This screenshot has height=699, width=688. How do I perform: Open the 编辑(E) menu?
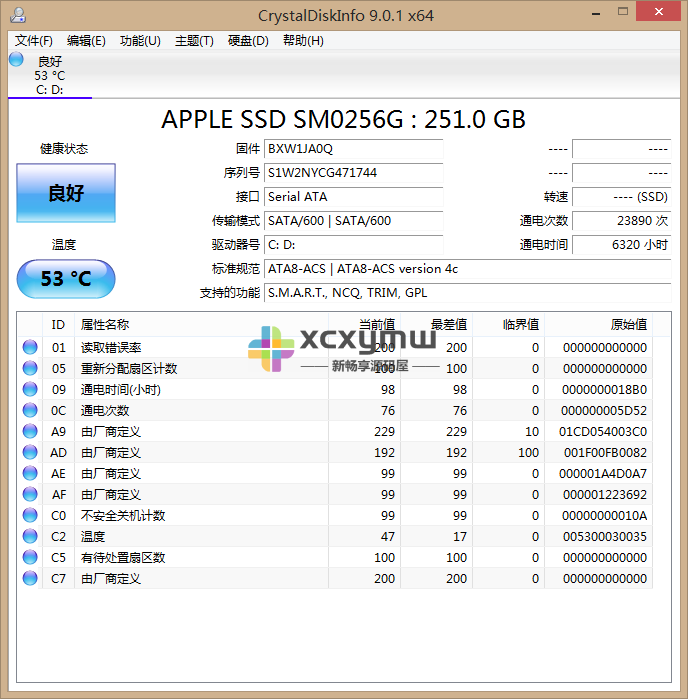point(86,41)
